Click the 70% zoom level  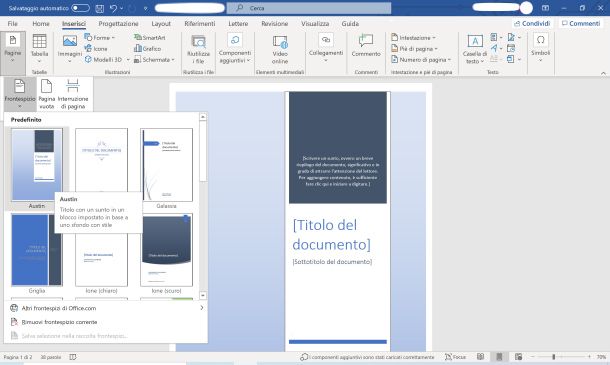[x=601, y=357]
